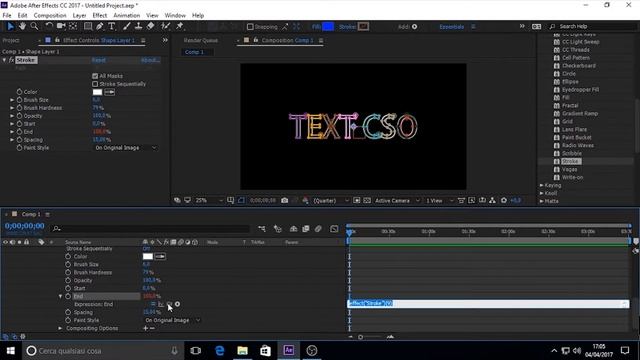
Task: Enable the Stroke Sequentially checkbox
Action: [95, 84]
